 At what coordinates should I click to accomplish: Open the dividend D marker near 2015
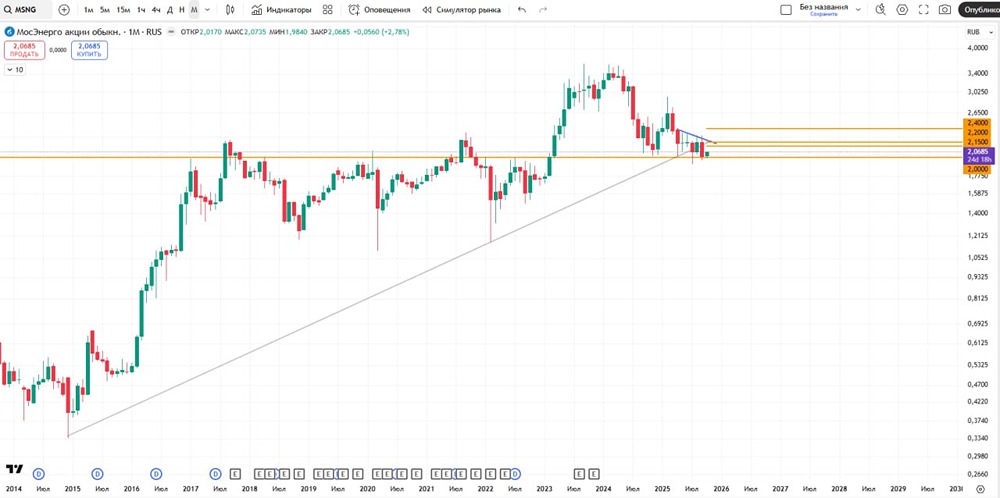pyautogui.click(x=97, y=474)
